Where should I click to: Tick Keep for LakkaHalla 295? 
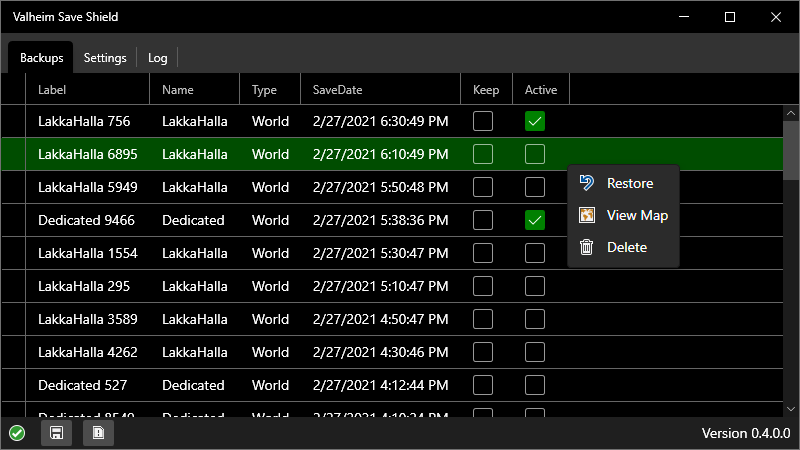483,286
